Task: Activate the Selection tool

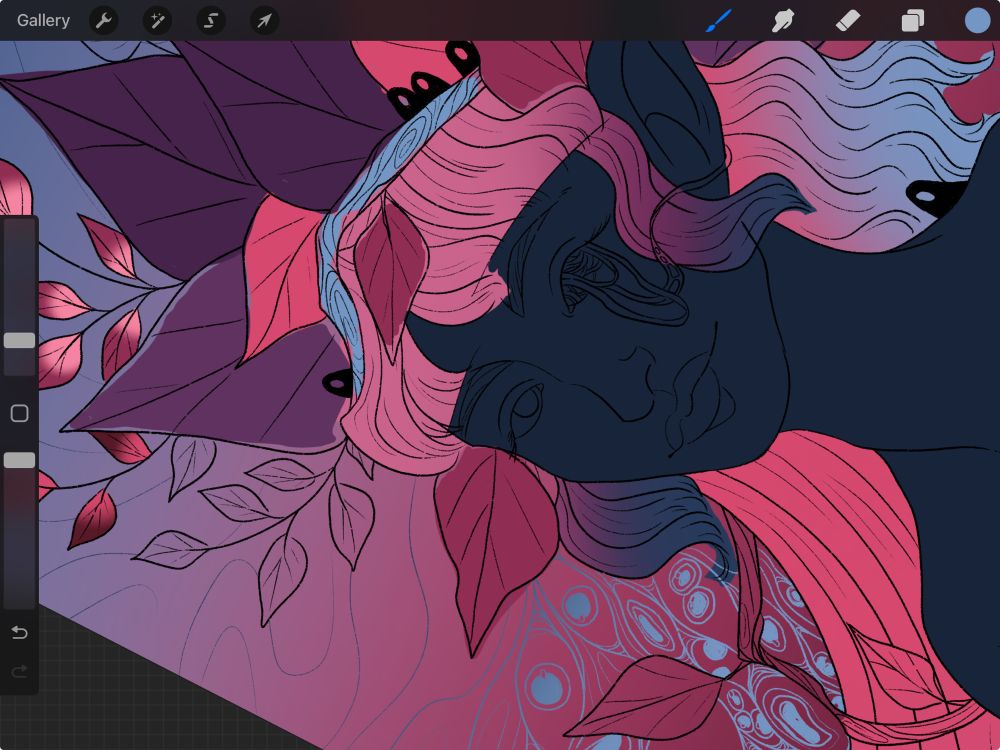Action: 210,21
